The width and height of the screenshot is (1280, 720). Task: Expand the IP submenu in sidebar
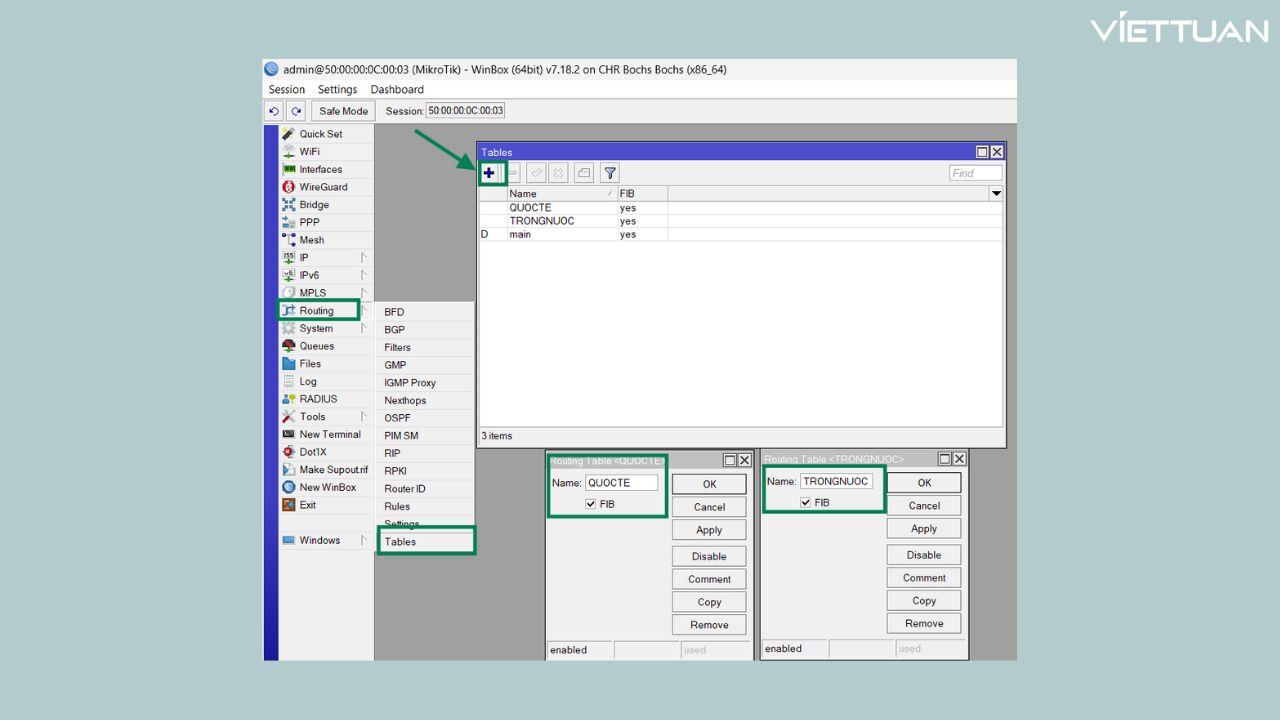click(304, 258)
